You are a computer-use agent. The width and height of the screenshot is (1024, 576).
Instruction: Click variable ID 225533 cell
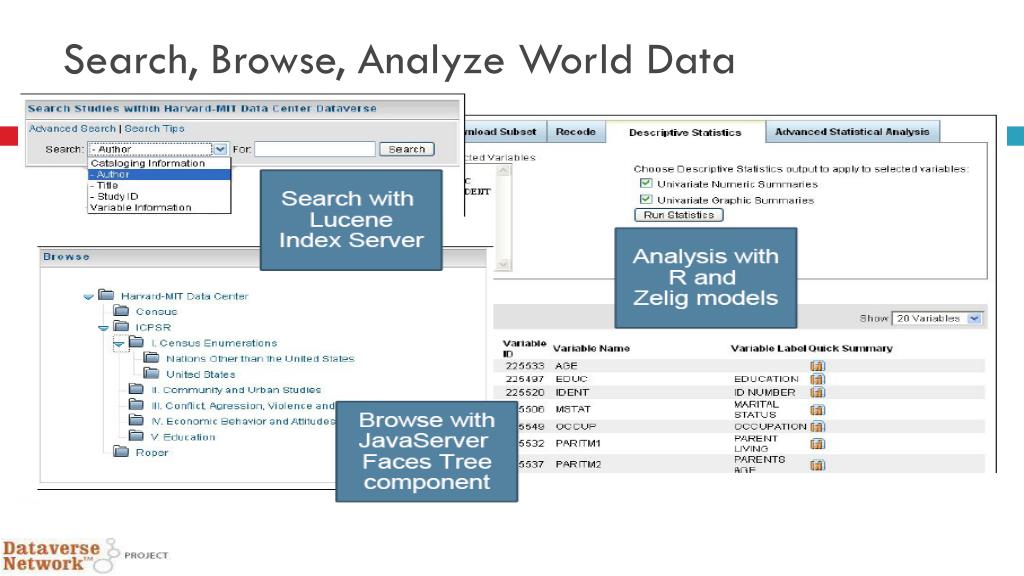click(x=524, y=366)
